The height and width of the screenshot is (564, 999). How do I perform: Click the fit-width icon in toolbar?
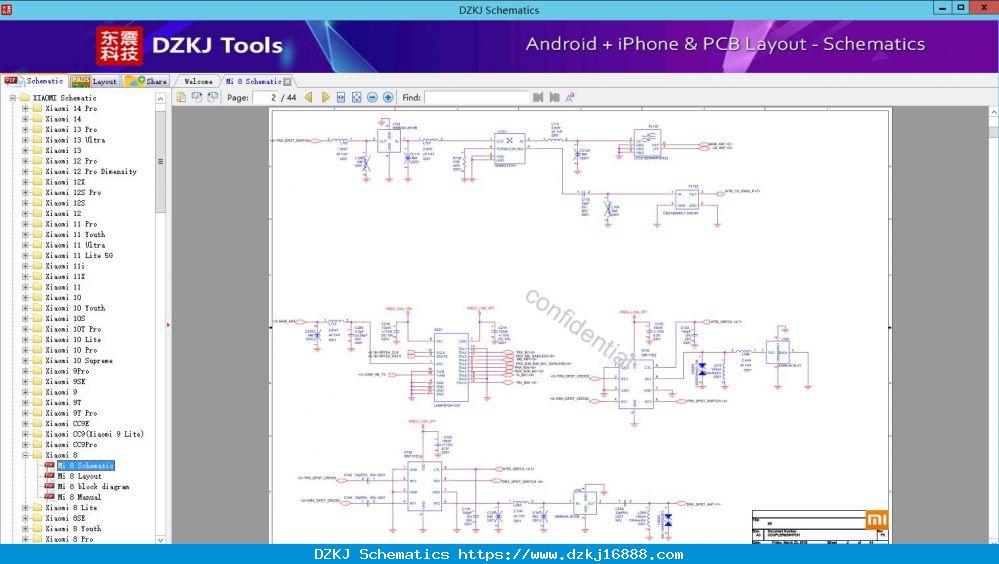coord(341,98)
